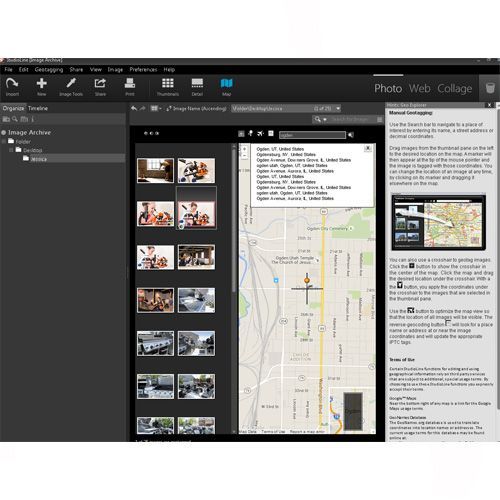Image resolution: width=500 pixels, height=500 pixels.
Task: Open the thumbnail view mode dropdown
Action: 156,108
